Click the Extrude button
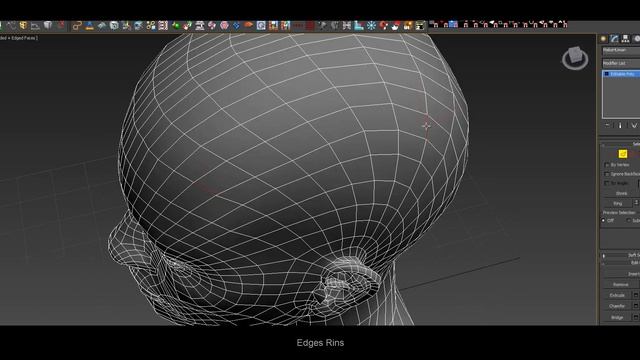 click(x=617, y=295)
